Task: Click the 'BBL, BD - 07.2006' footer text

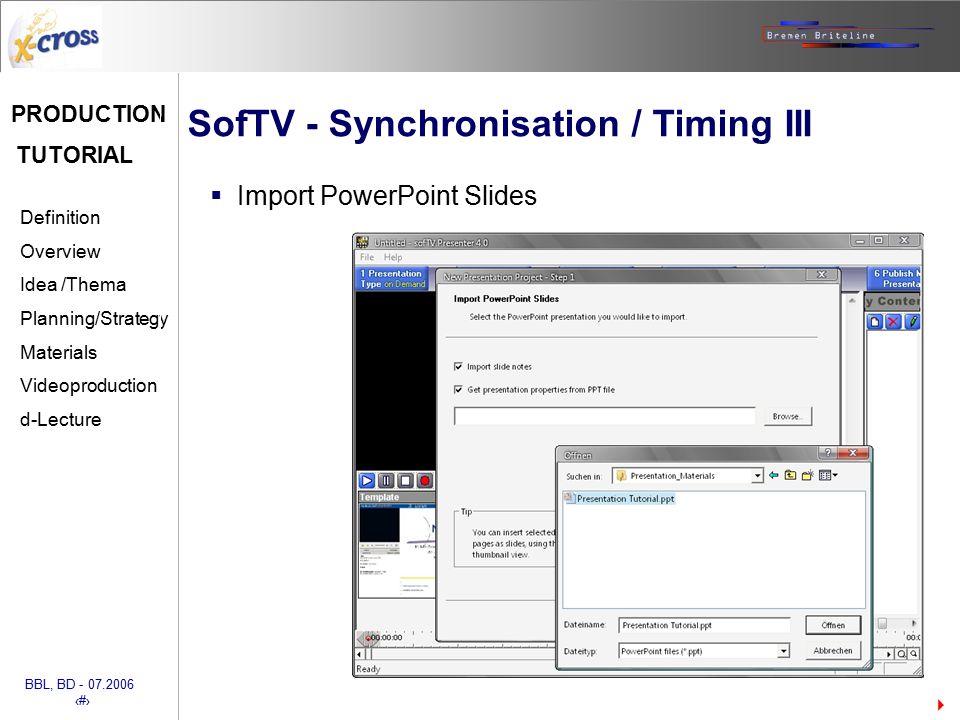Action: point(79,684)
